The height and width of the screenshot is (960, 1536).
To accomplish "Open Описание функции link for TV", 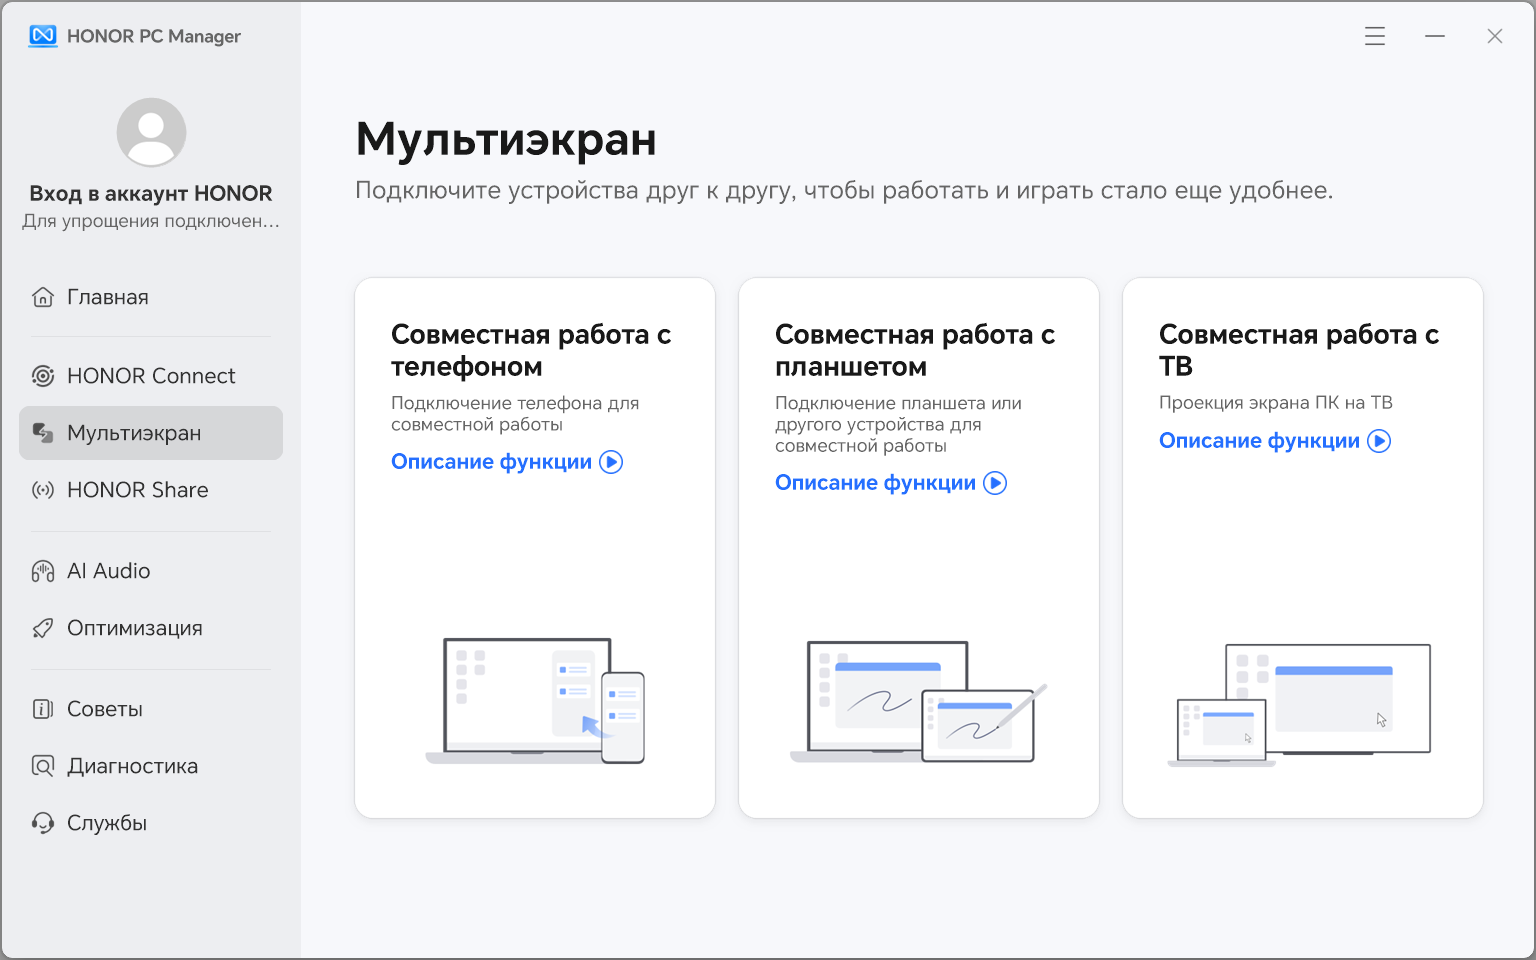I will (x=1259, y=441).
